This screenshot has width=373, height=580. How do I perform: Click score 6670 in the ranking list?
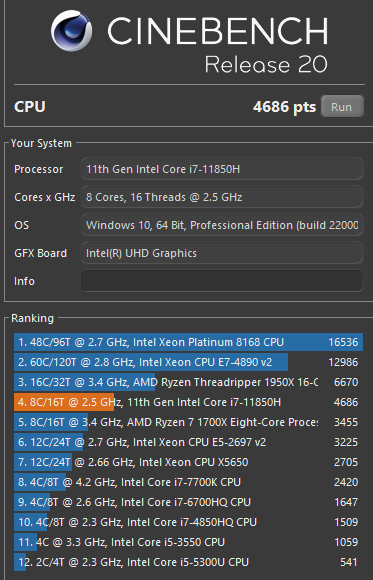click(x=346, y=382)
